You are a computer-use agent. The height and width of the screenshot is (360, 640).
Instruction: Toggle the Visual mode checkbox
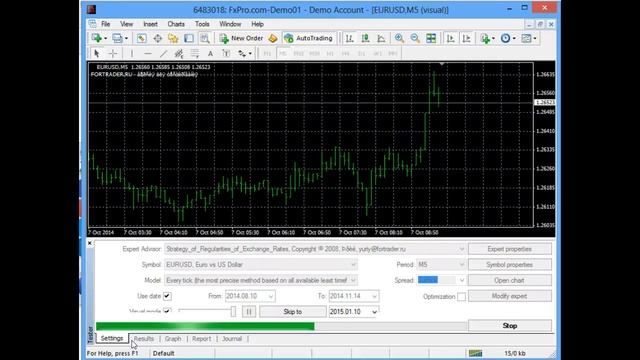click(x=167, y=311)
